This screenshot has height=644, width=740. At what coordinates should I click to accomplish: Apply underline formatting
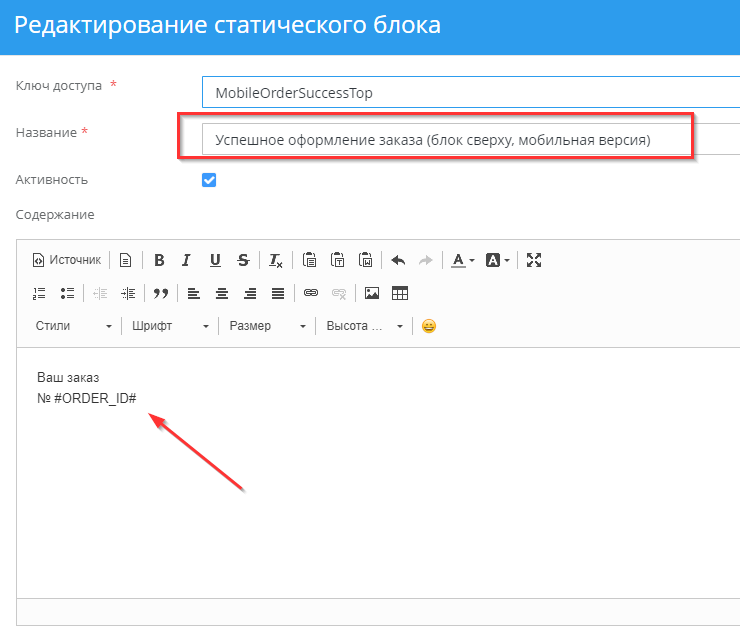[x=215, y=260]
